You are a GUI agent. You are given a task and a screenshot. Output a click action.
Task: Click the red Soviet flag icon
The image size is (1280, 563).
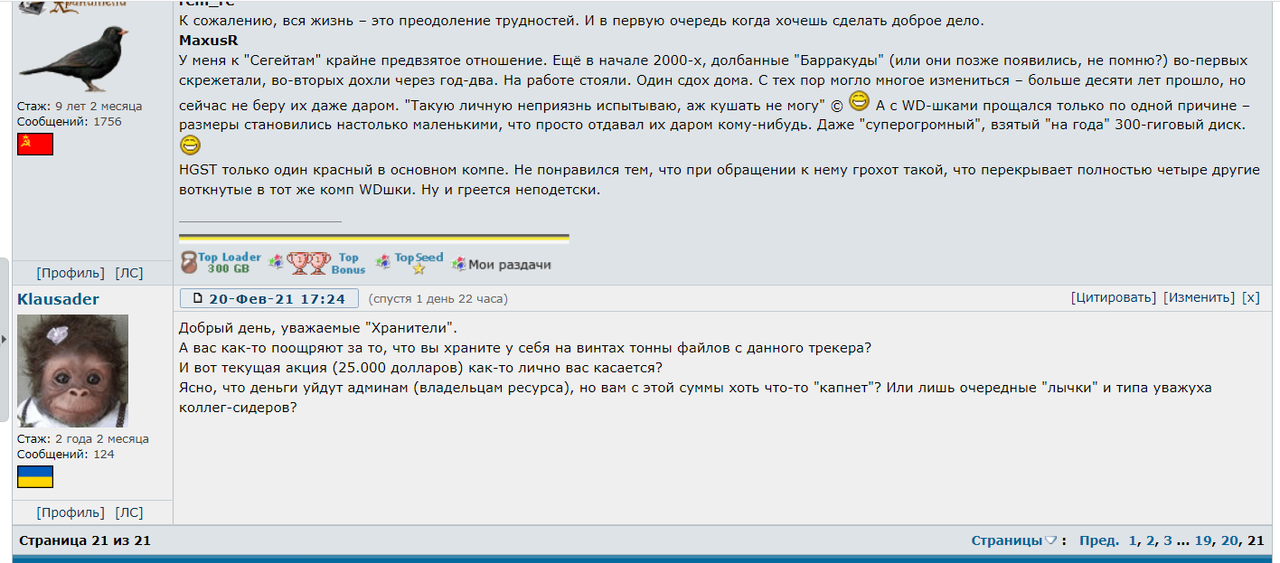click(x=35, y=144)
